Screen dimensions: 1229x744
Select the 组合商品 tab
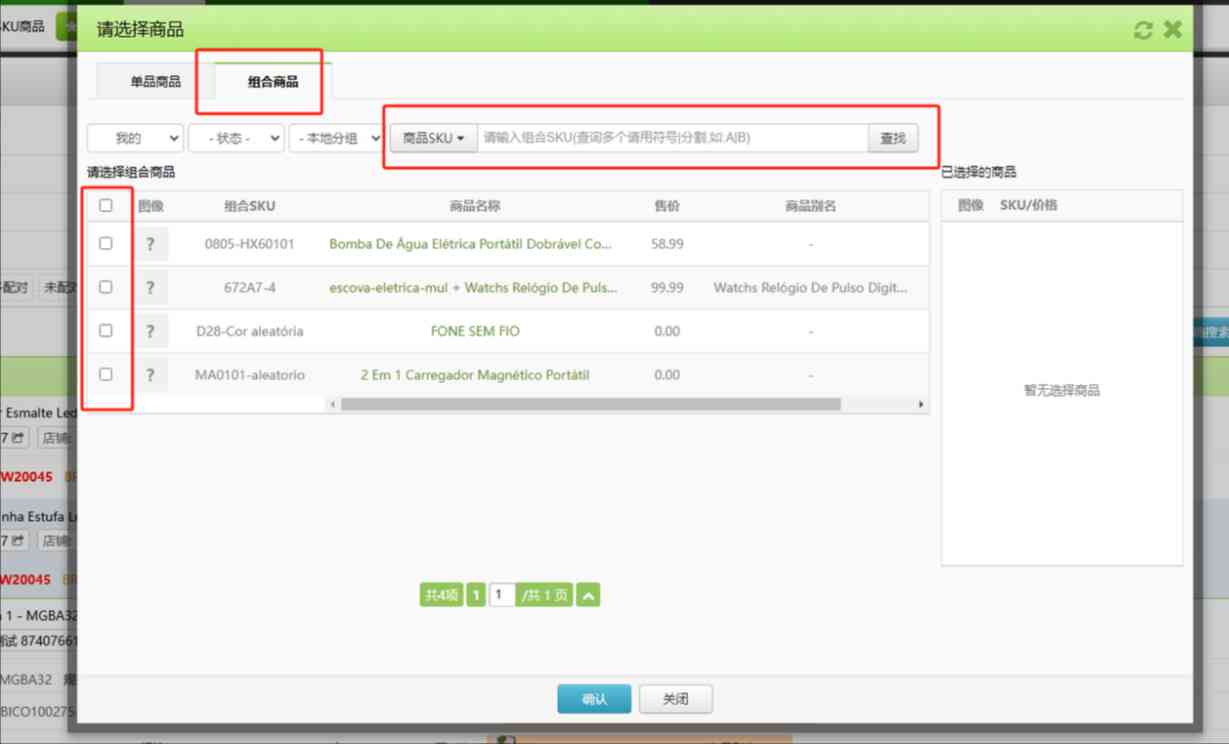point(273,82)
